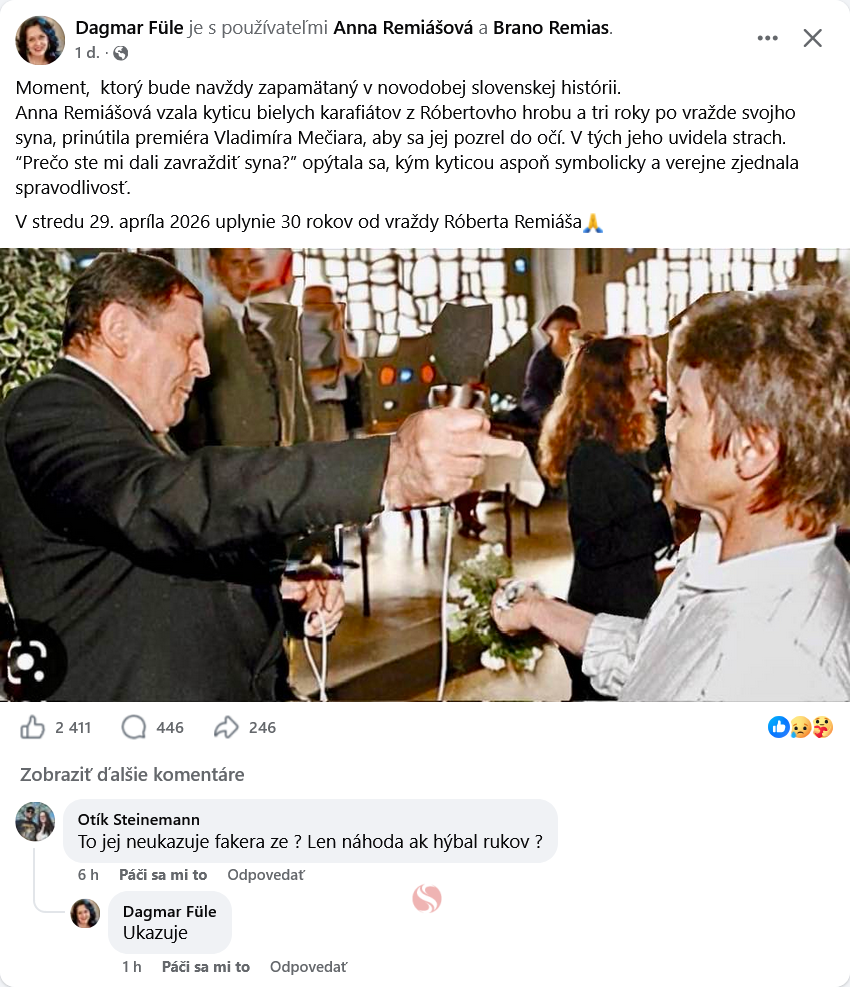View the post reactions emoji icons

(800, 727)
